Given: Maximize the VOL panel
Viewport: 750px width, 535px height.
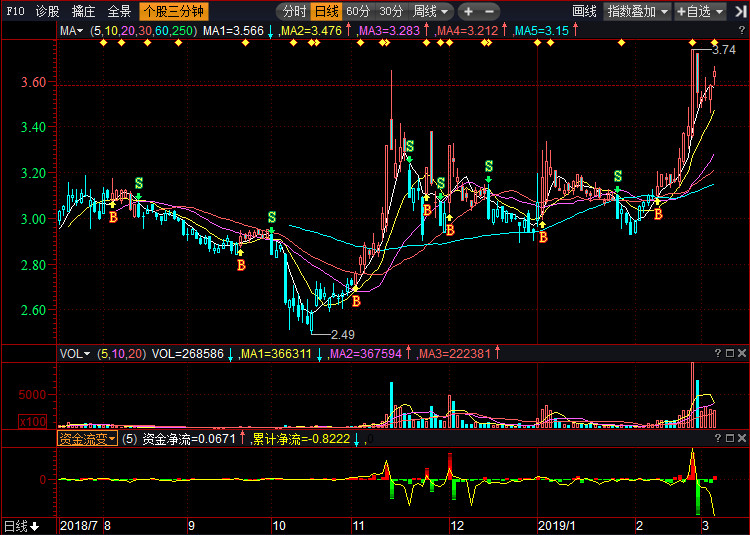Looking at the screenshot, I should (x=730, y=353).
